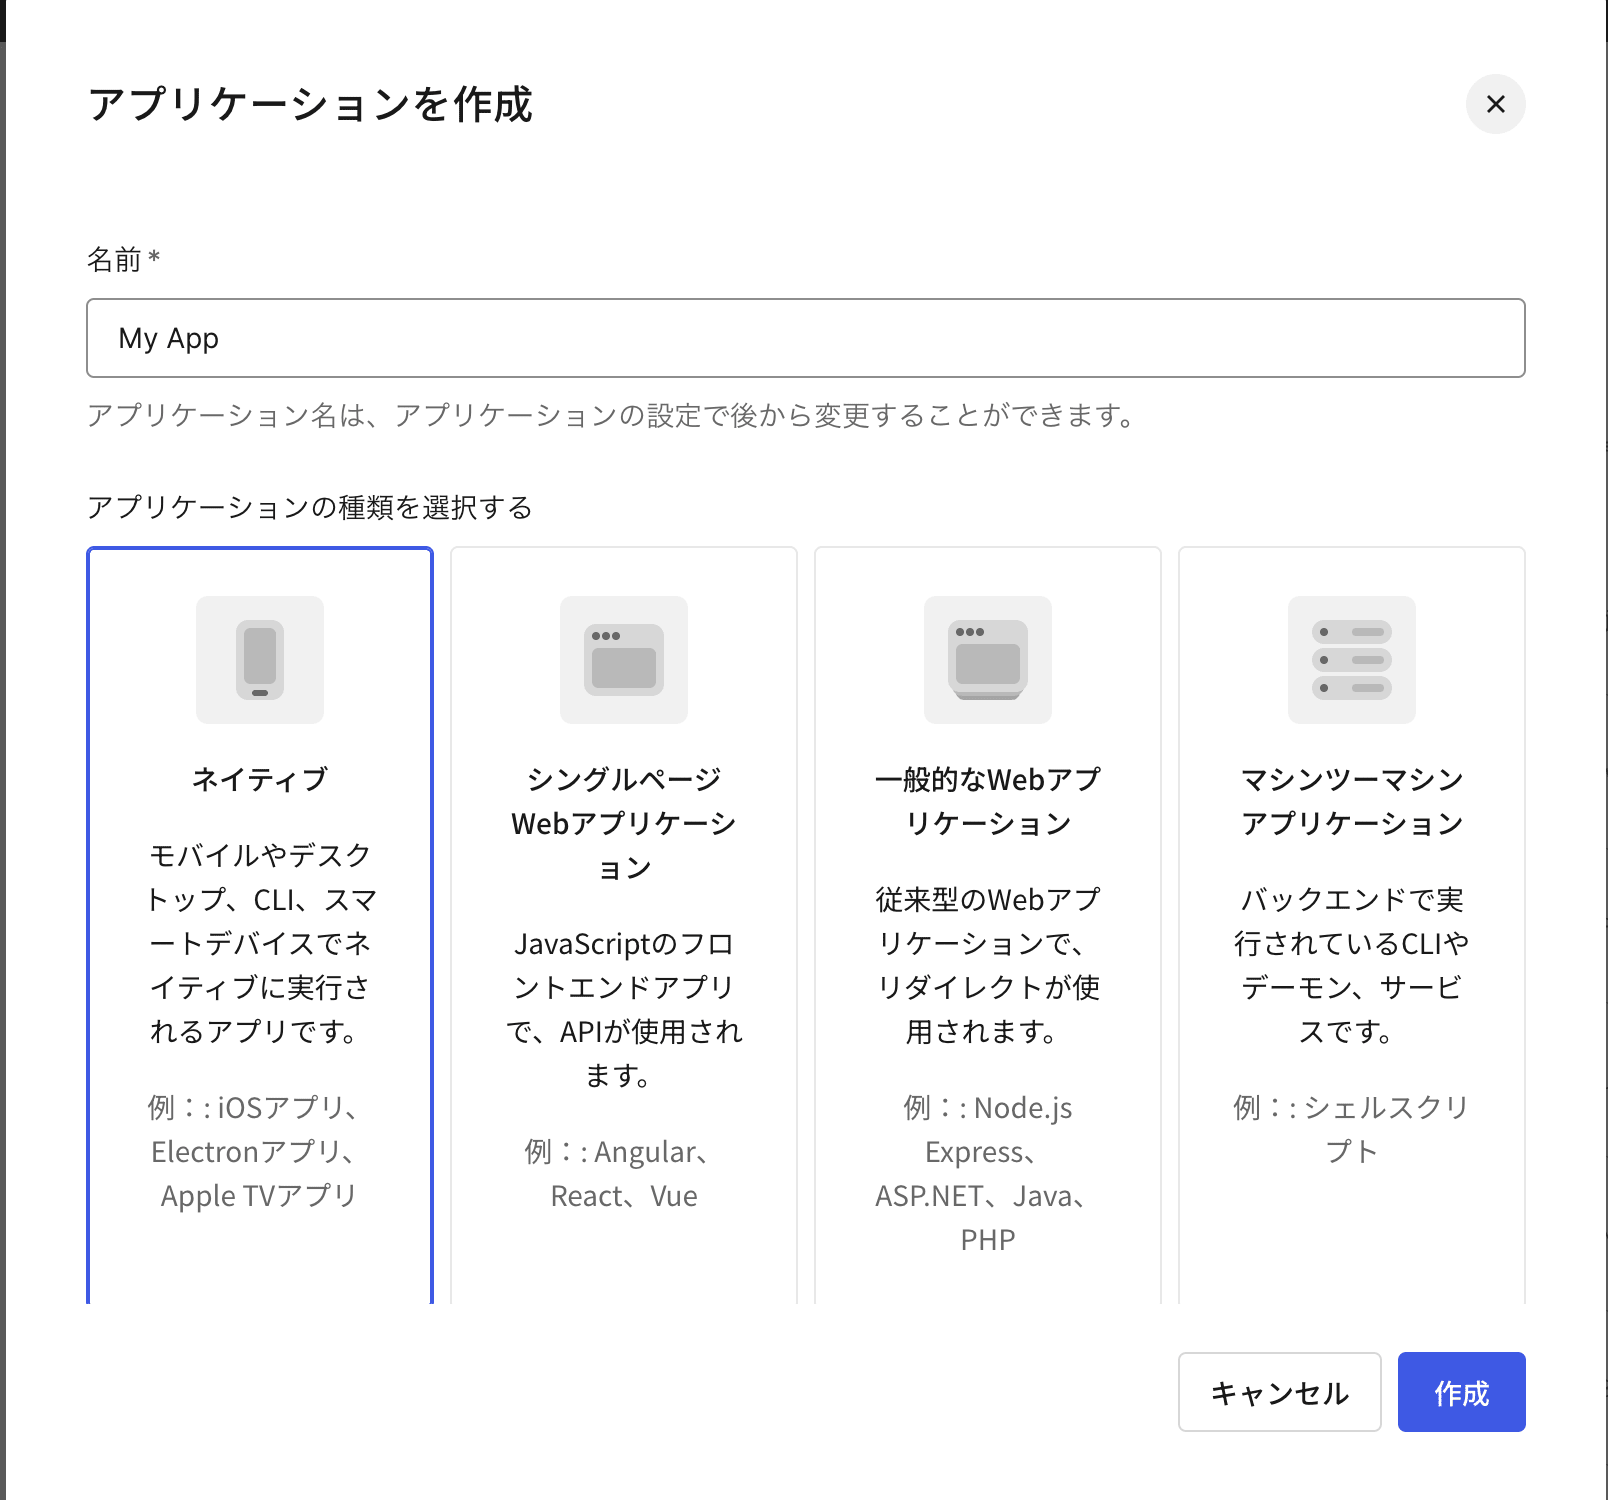Choose マシンツーマシンアプリケーション type title

tap(1352, 801)
